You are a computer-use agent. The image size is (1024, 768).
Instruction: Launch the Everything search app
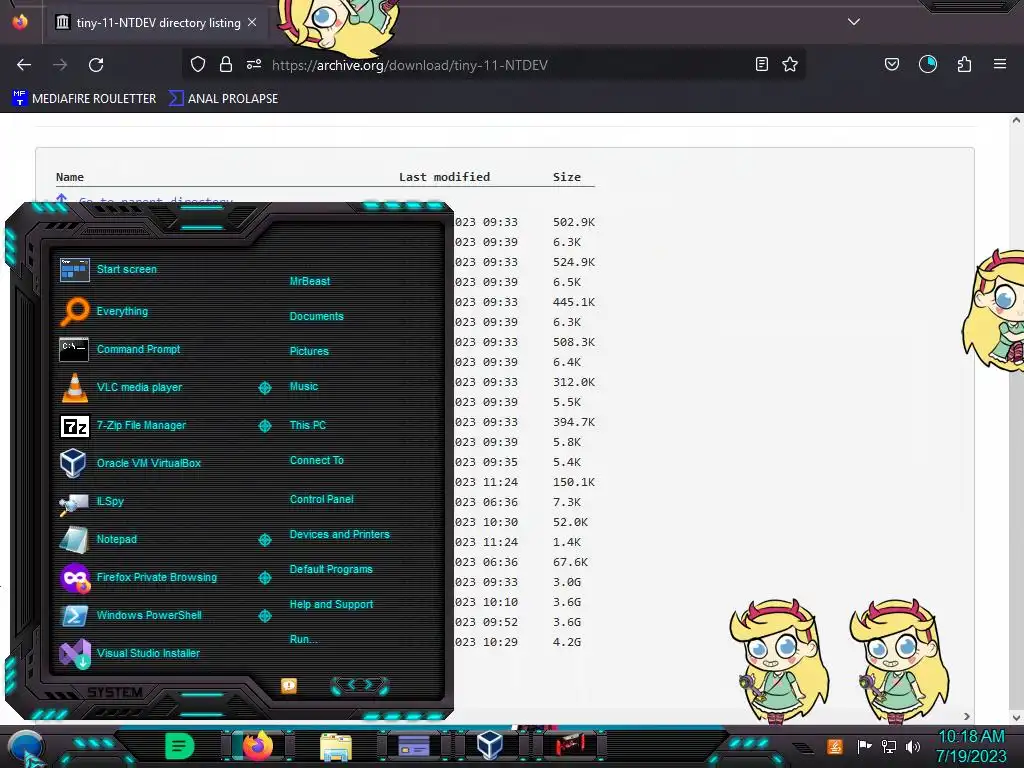(104, 311)
